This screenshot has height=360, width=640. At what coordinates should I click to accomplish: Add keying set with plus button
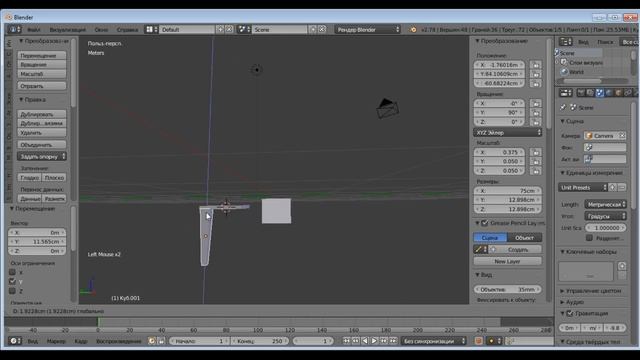coord(622,267)
